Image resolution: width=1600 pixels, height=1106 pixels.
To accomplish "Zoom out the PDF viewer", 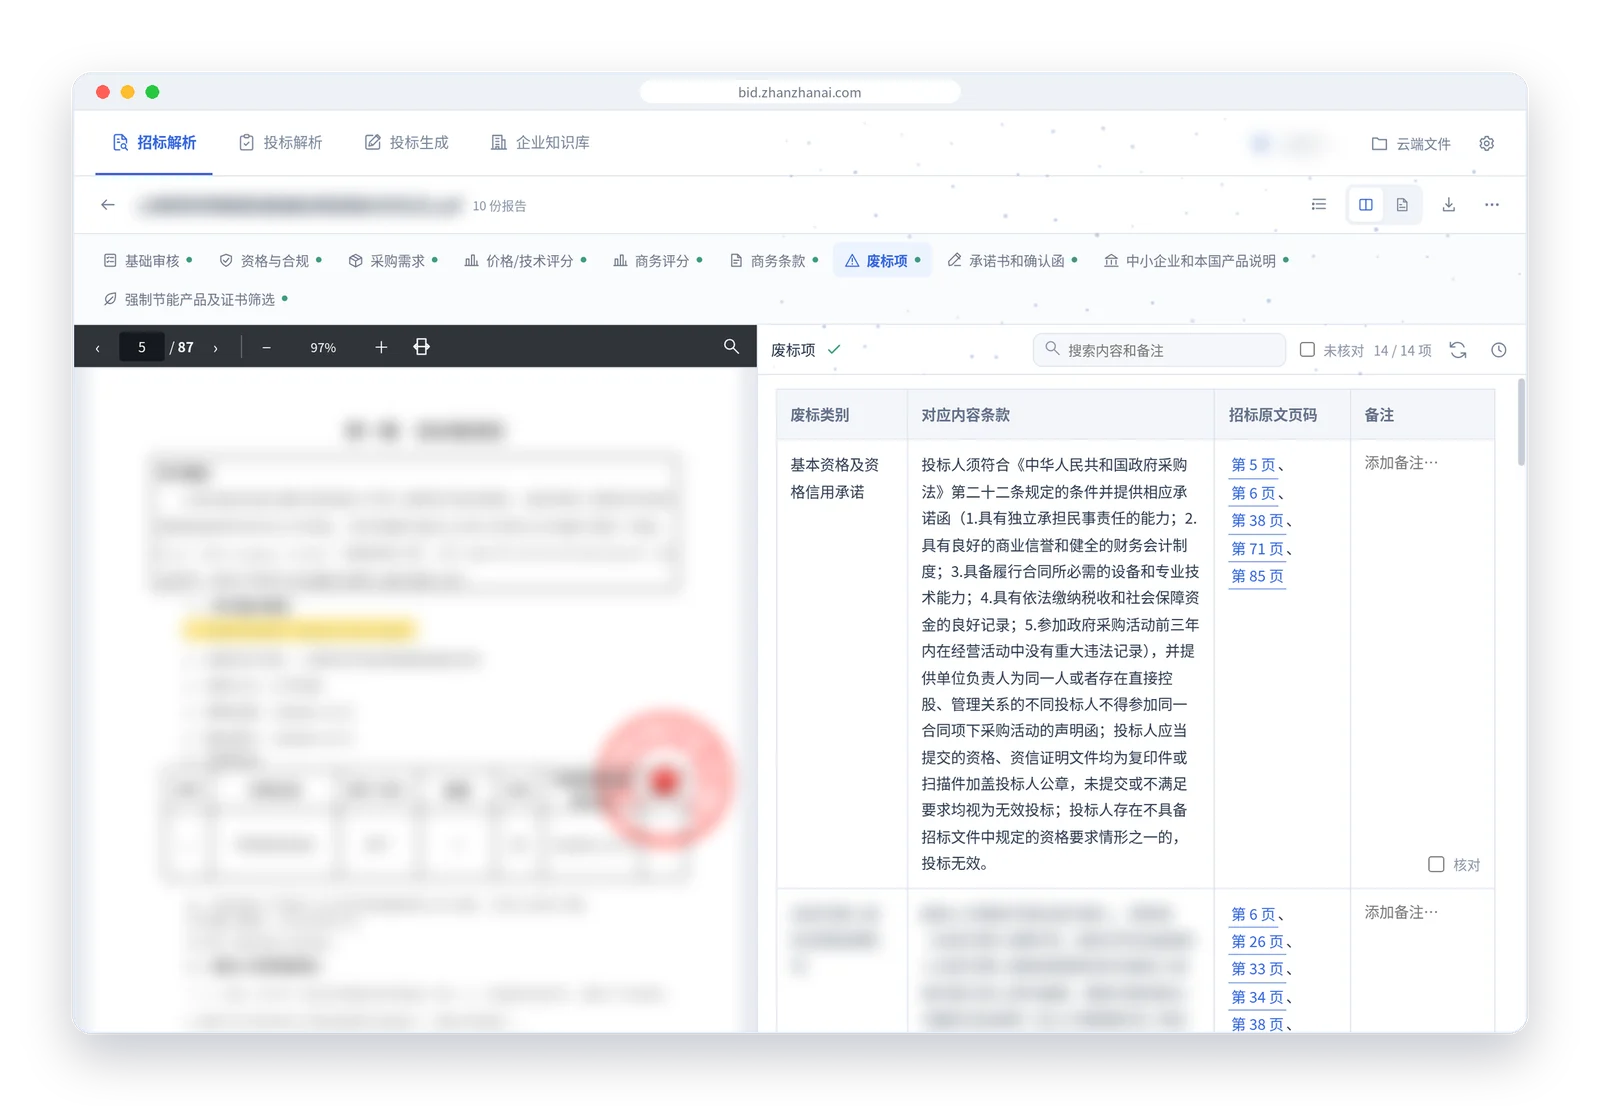I will pos(266,348).
